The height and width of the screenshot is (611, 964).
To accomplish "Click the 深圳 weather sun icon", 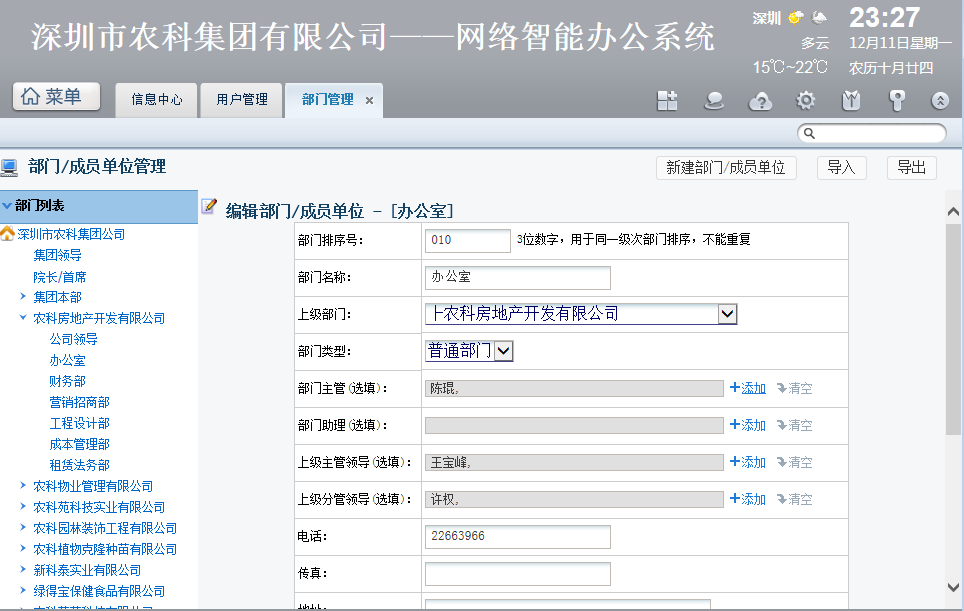I will tap(796, 18).
